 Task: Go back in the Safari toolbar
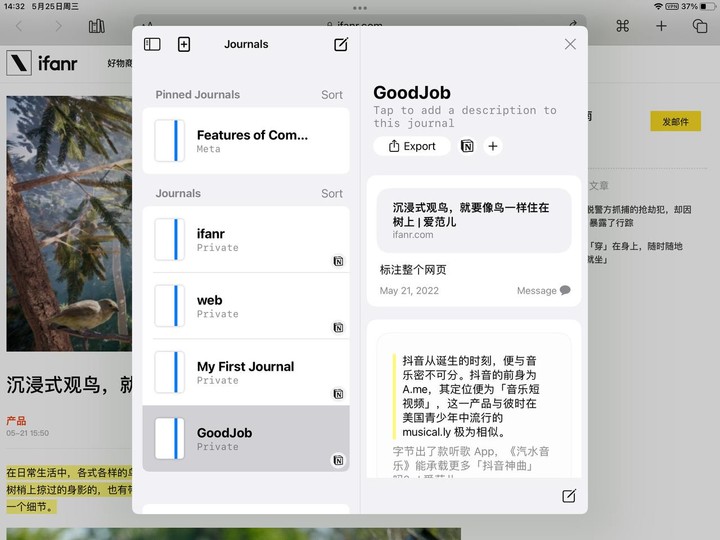tap(19, 26)
